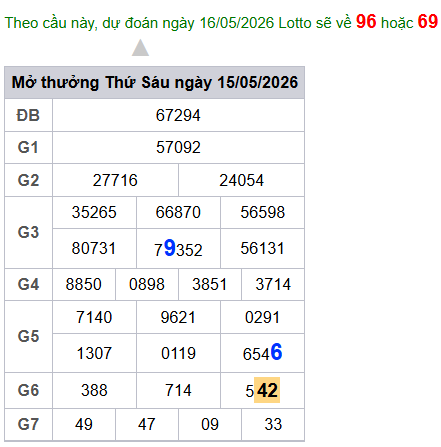This screenshot has height=447, width=441.
Task: Click the G2 row label
Action: pos(28,180)
